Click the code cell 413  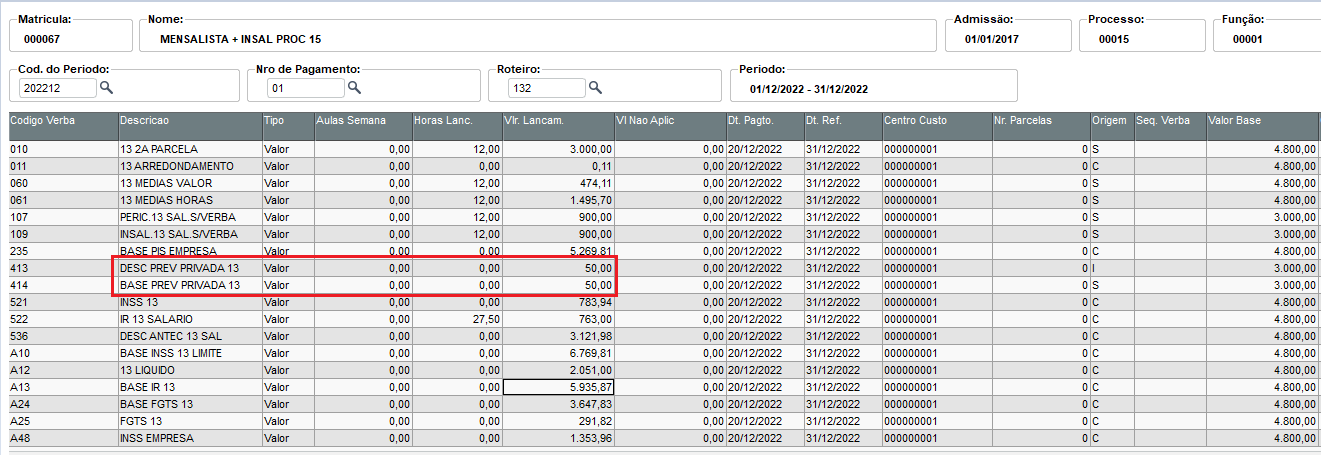pyautogui.click(x=63, y=268)
